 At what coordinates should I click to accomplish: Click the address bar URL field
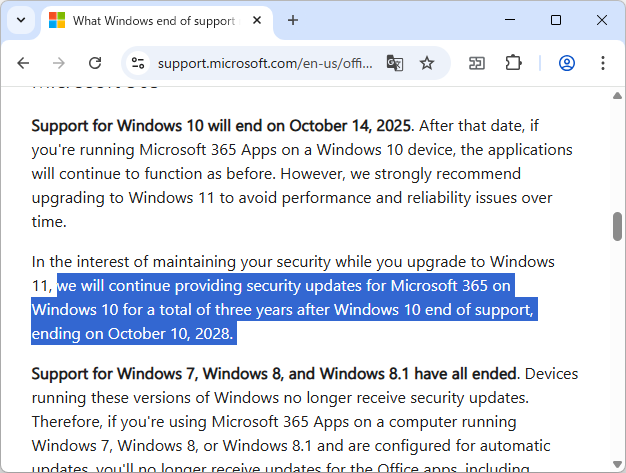click(265, 63)
